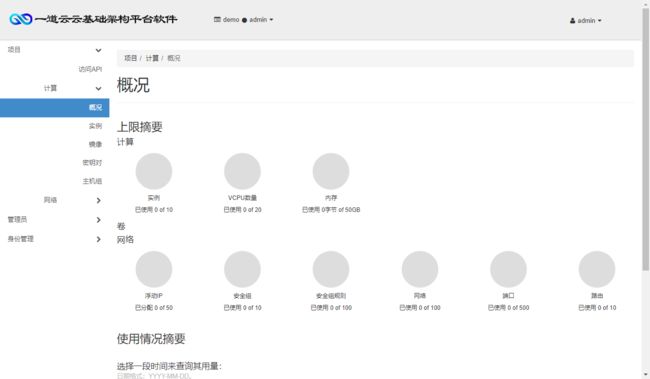Screen dimensions: 650x379
Task: Click the VCPU数量 usage pie chart
Action: [243, 171]
